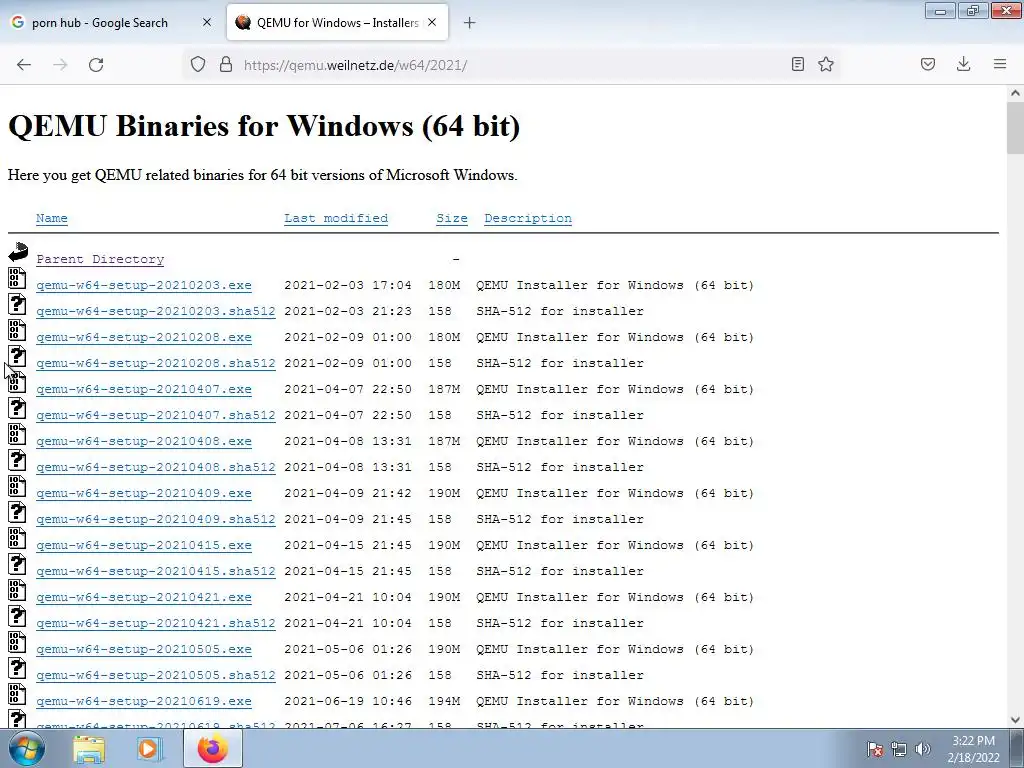Click binary file icon for qemu-w64-setup-20210415.exe
1024x768 pixels.
tap(17, 537)
